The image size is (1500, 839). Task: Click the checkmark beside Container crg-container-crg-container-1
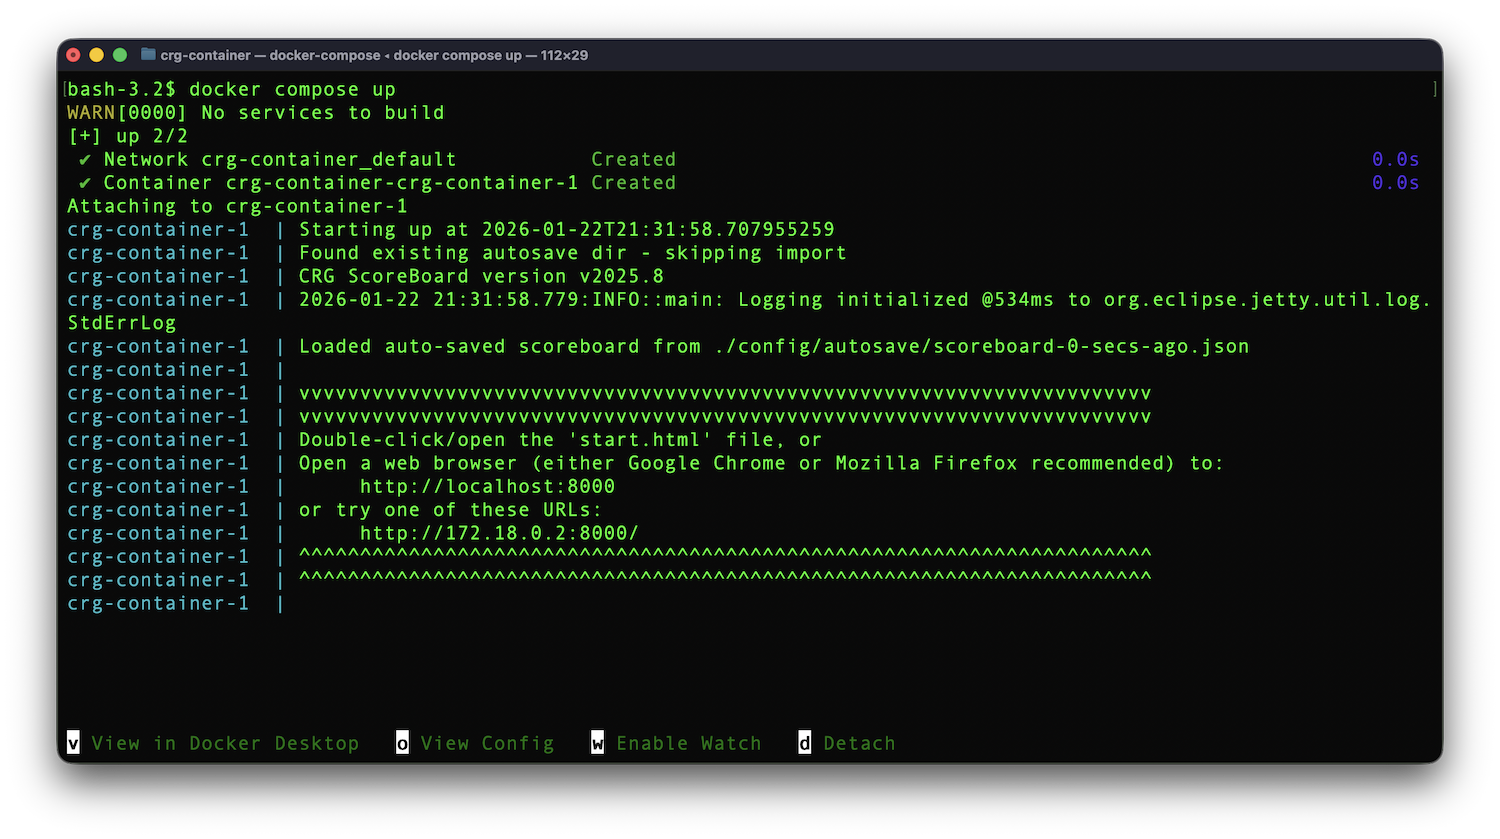pos(85,183)
